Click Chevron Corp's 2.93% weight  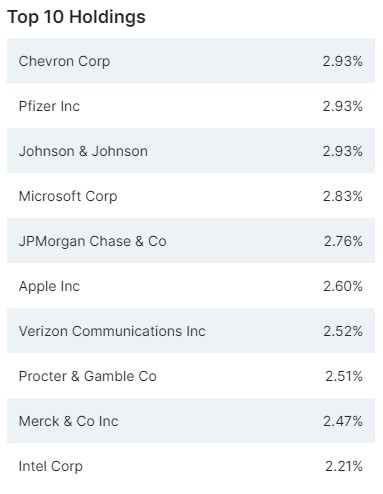pos(343,61)
